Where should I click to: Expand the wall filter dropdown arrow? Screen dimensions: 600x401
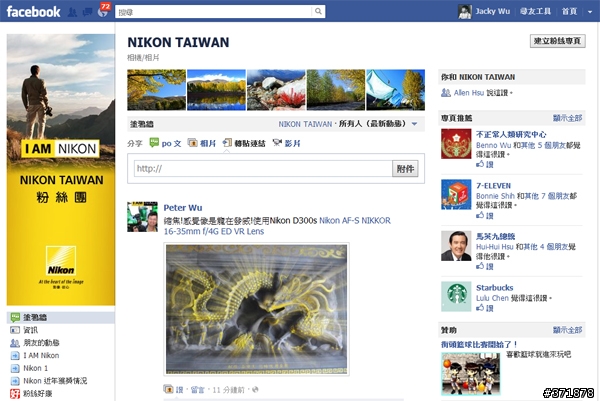(414, 124)
